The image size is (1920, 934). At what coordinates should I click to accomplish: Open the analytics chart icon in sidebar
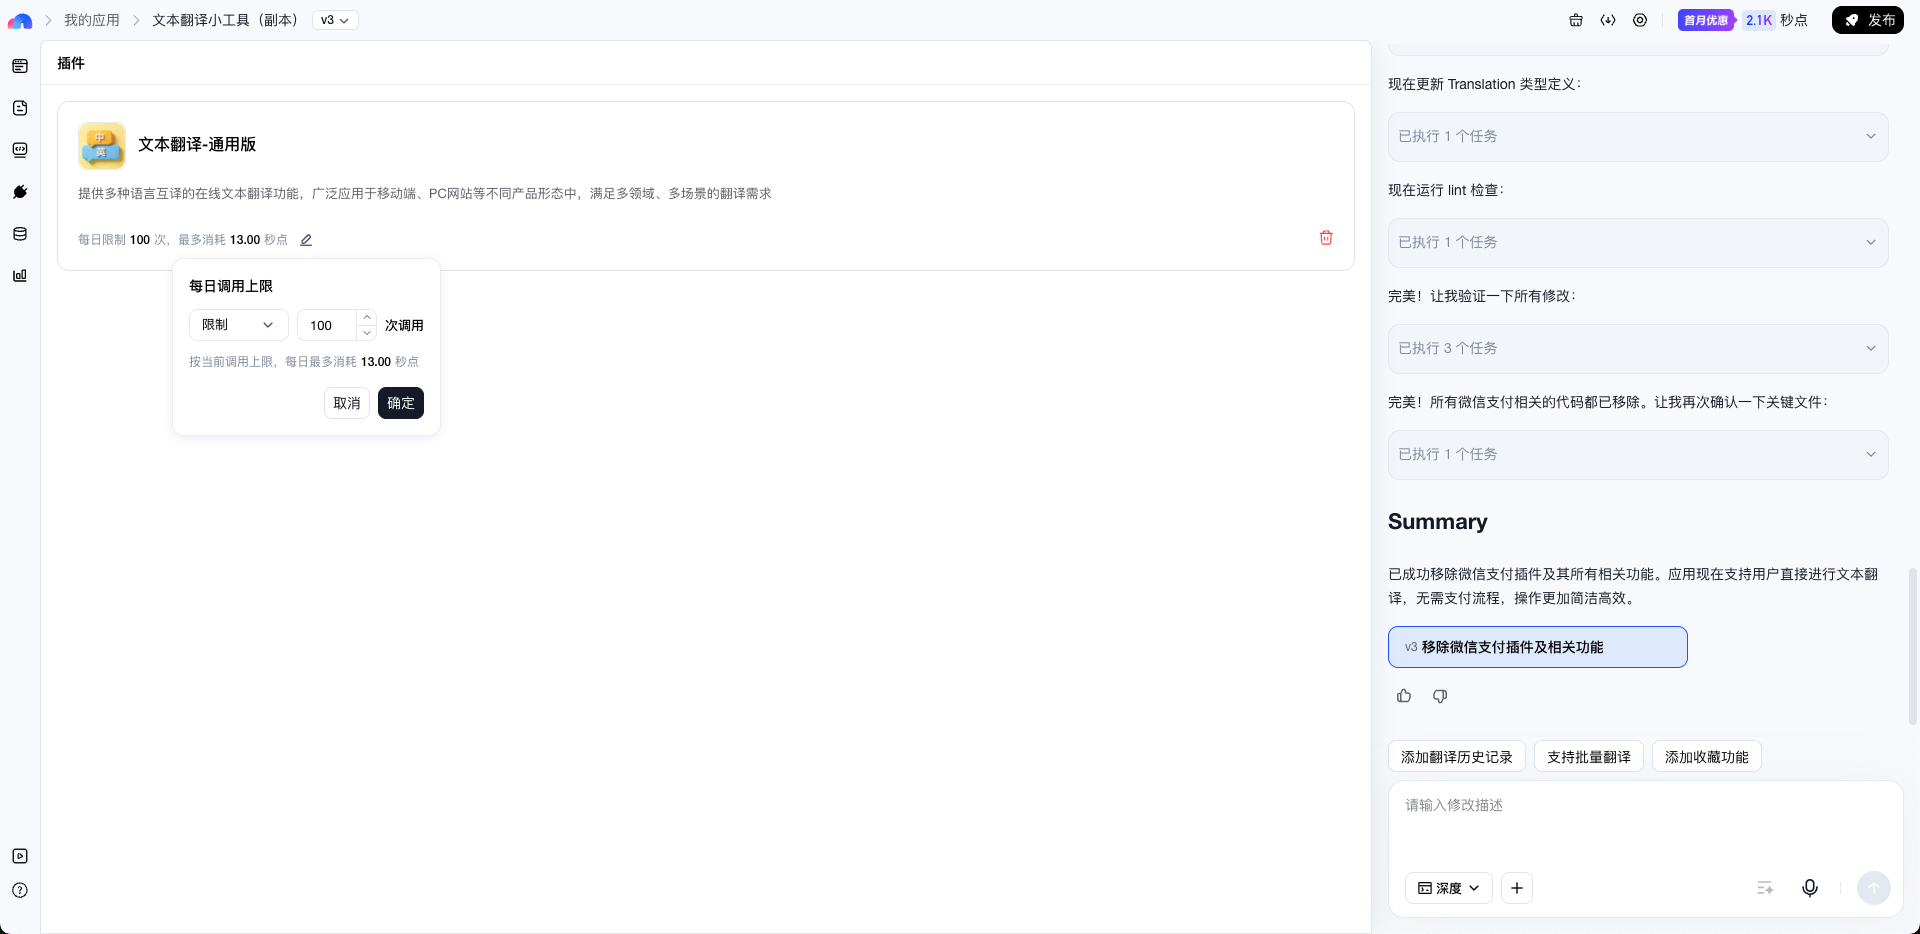(x=20, y=276)
